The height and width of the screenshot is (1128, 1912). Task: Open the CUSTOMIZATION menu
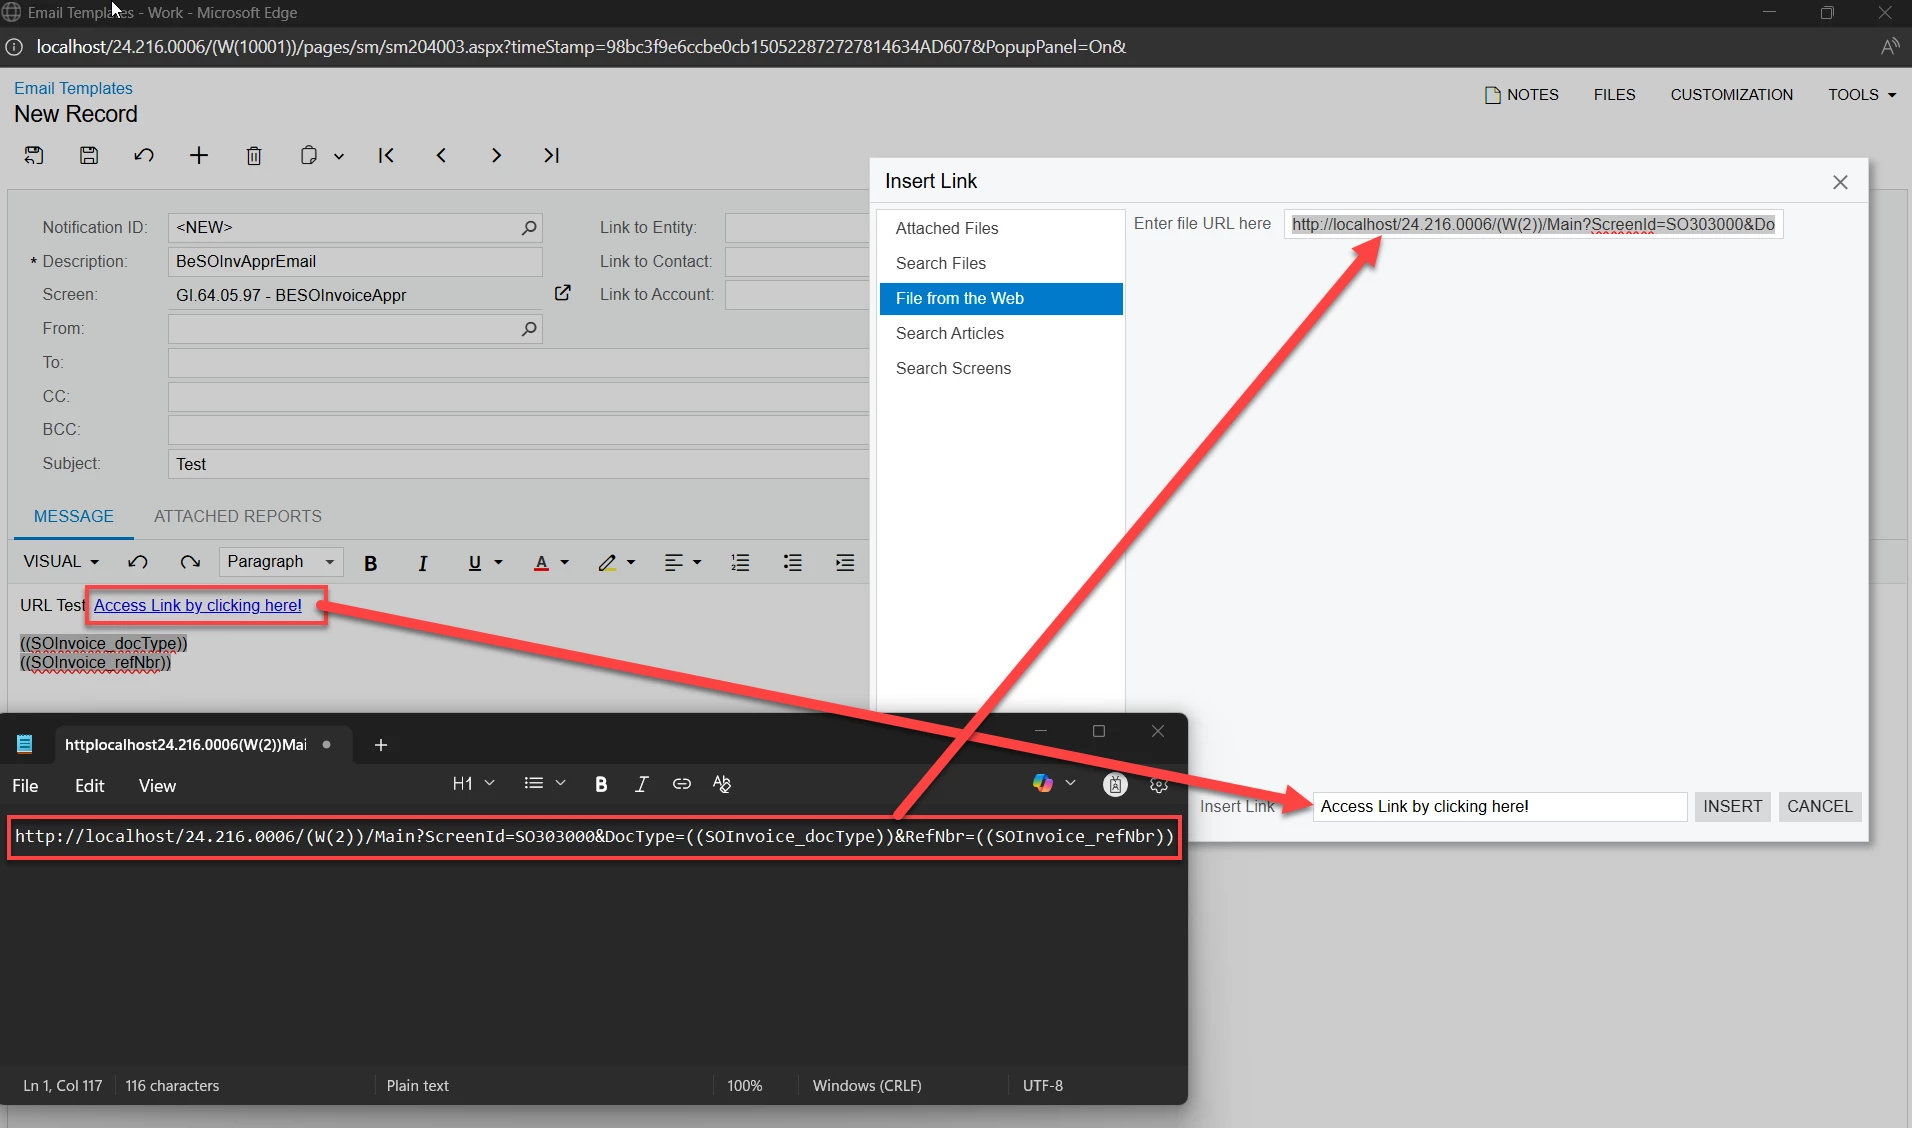pos(1731,95)
